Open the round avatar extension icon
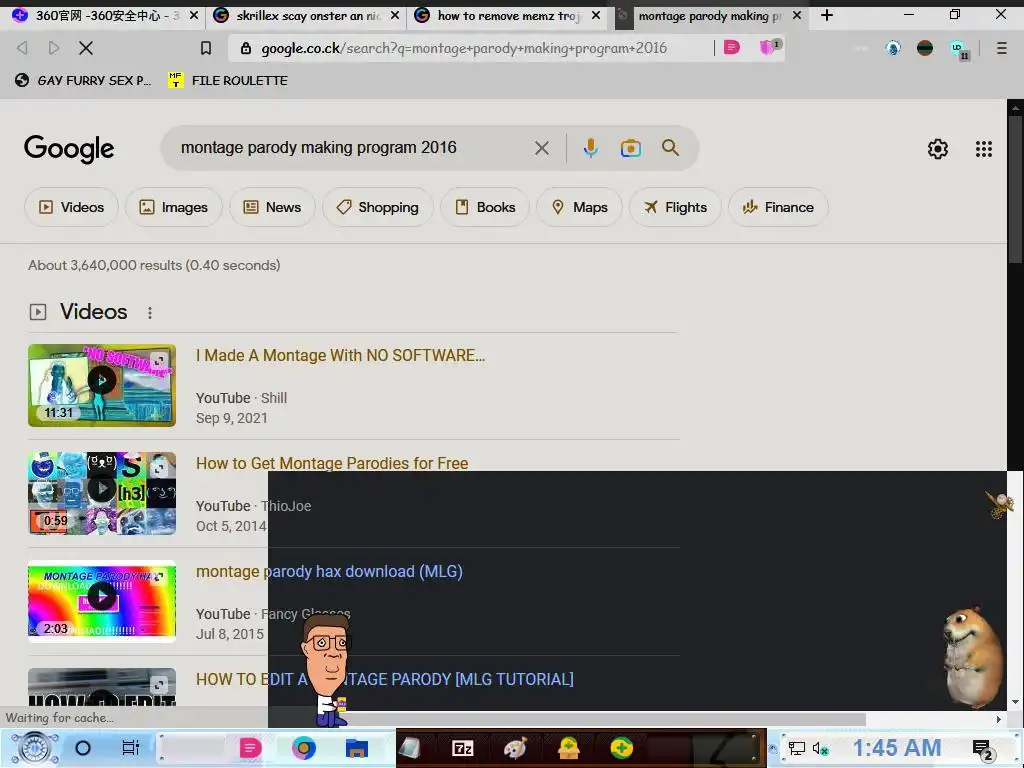 tap(893, 48)
